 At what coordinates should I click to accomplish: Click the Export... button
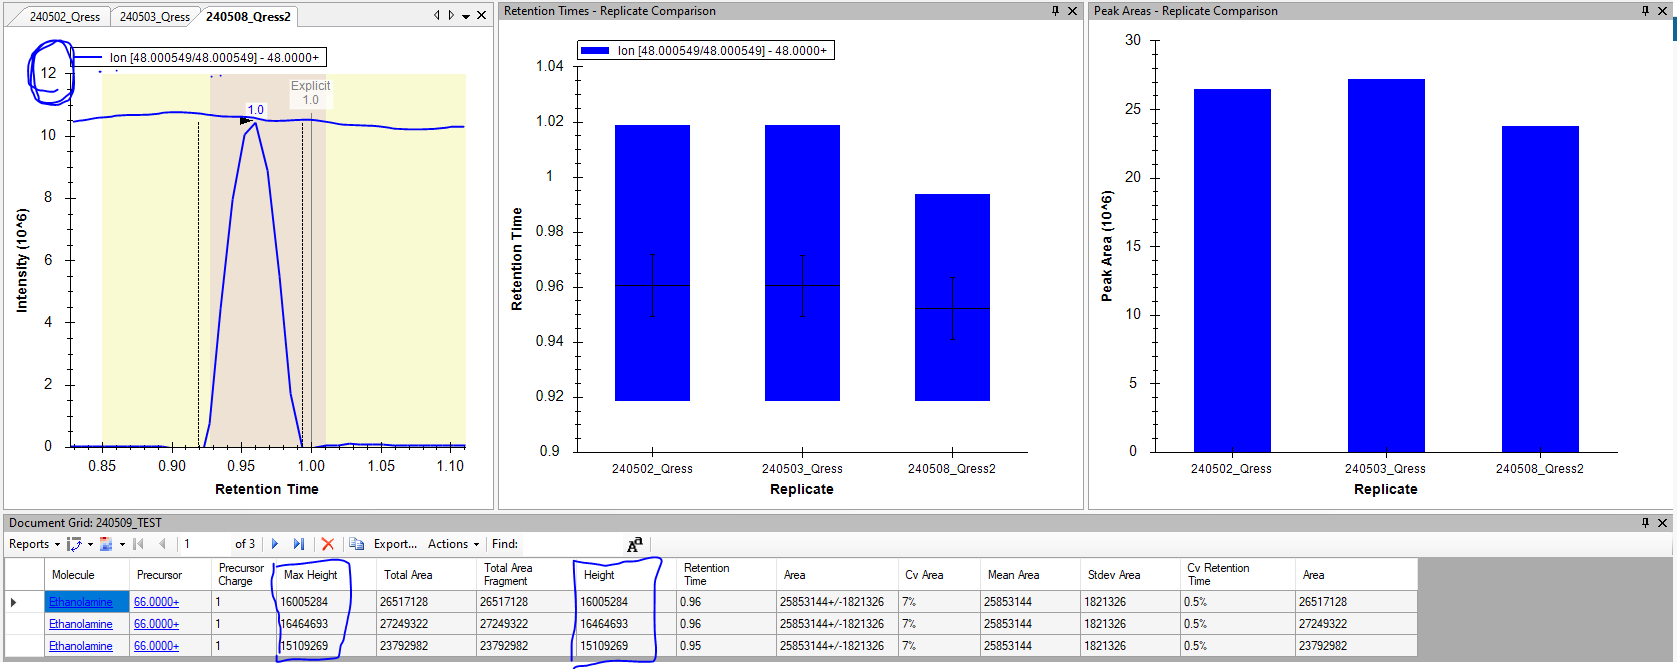[x=395, y=544]
